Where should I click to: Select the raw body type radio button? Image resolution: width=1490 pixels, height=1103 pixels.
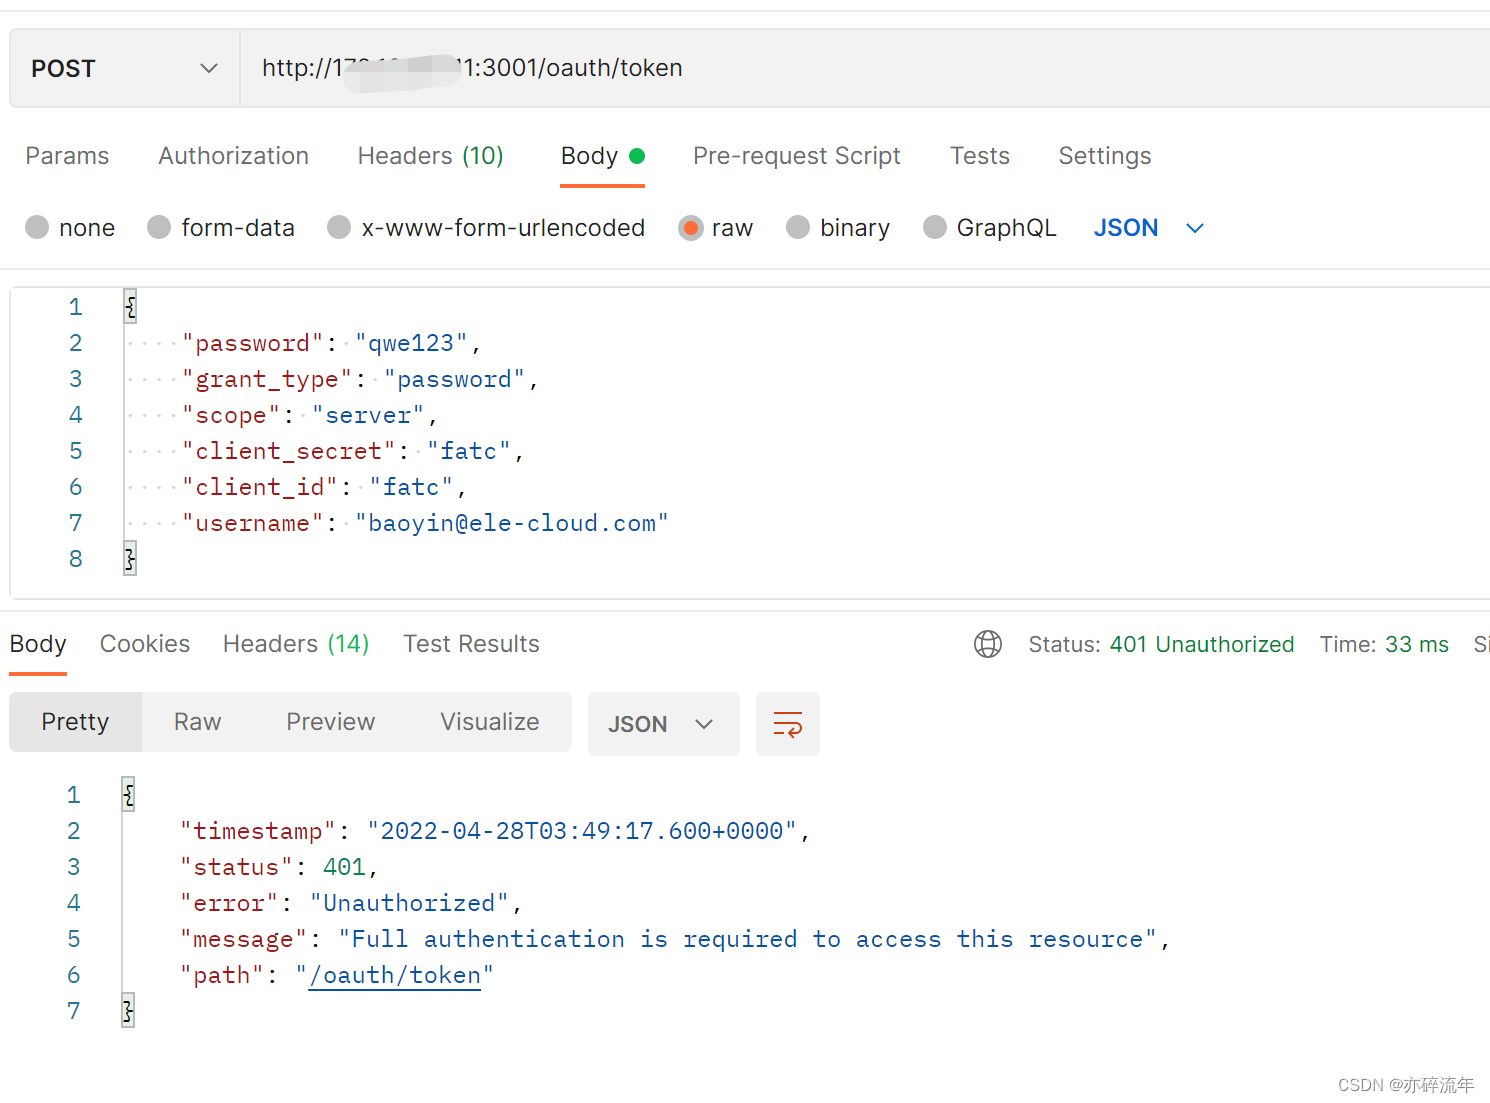[x=691, y=228]
